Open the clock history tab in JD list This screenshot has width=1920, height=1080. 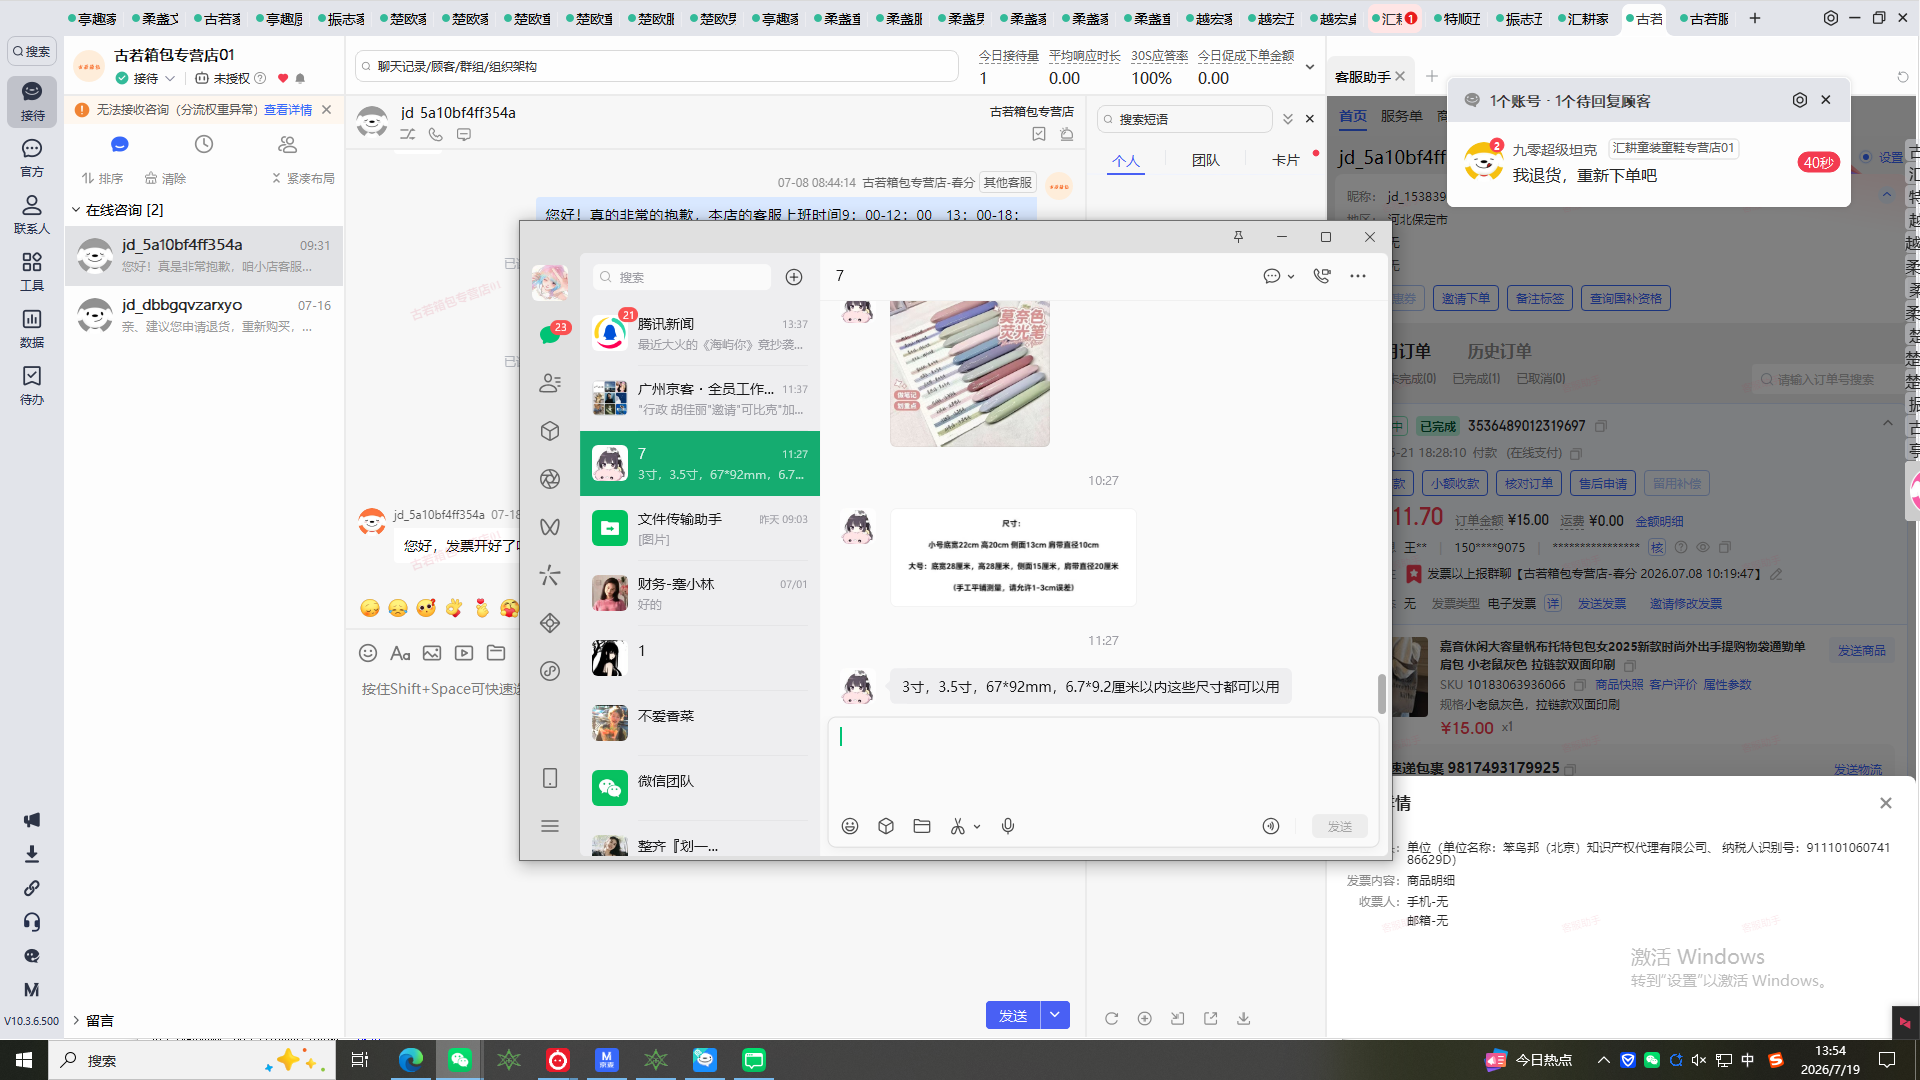204,144
